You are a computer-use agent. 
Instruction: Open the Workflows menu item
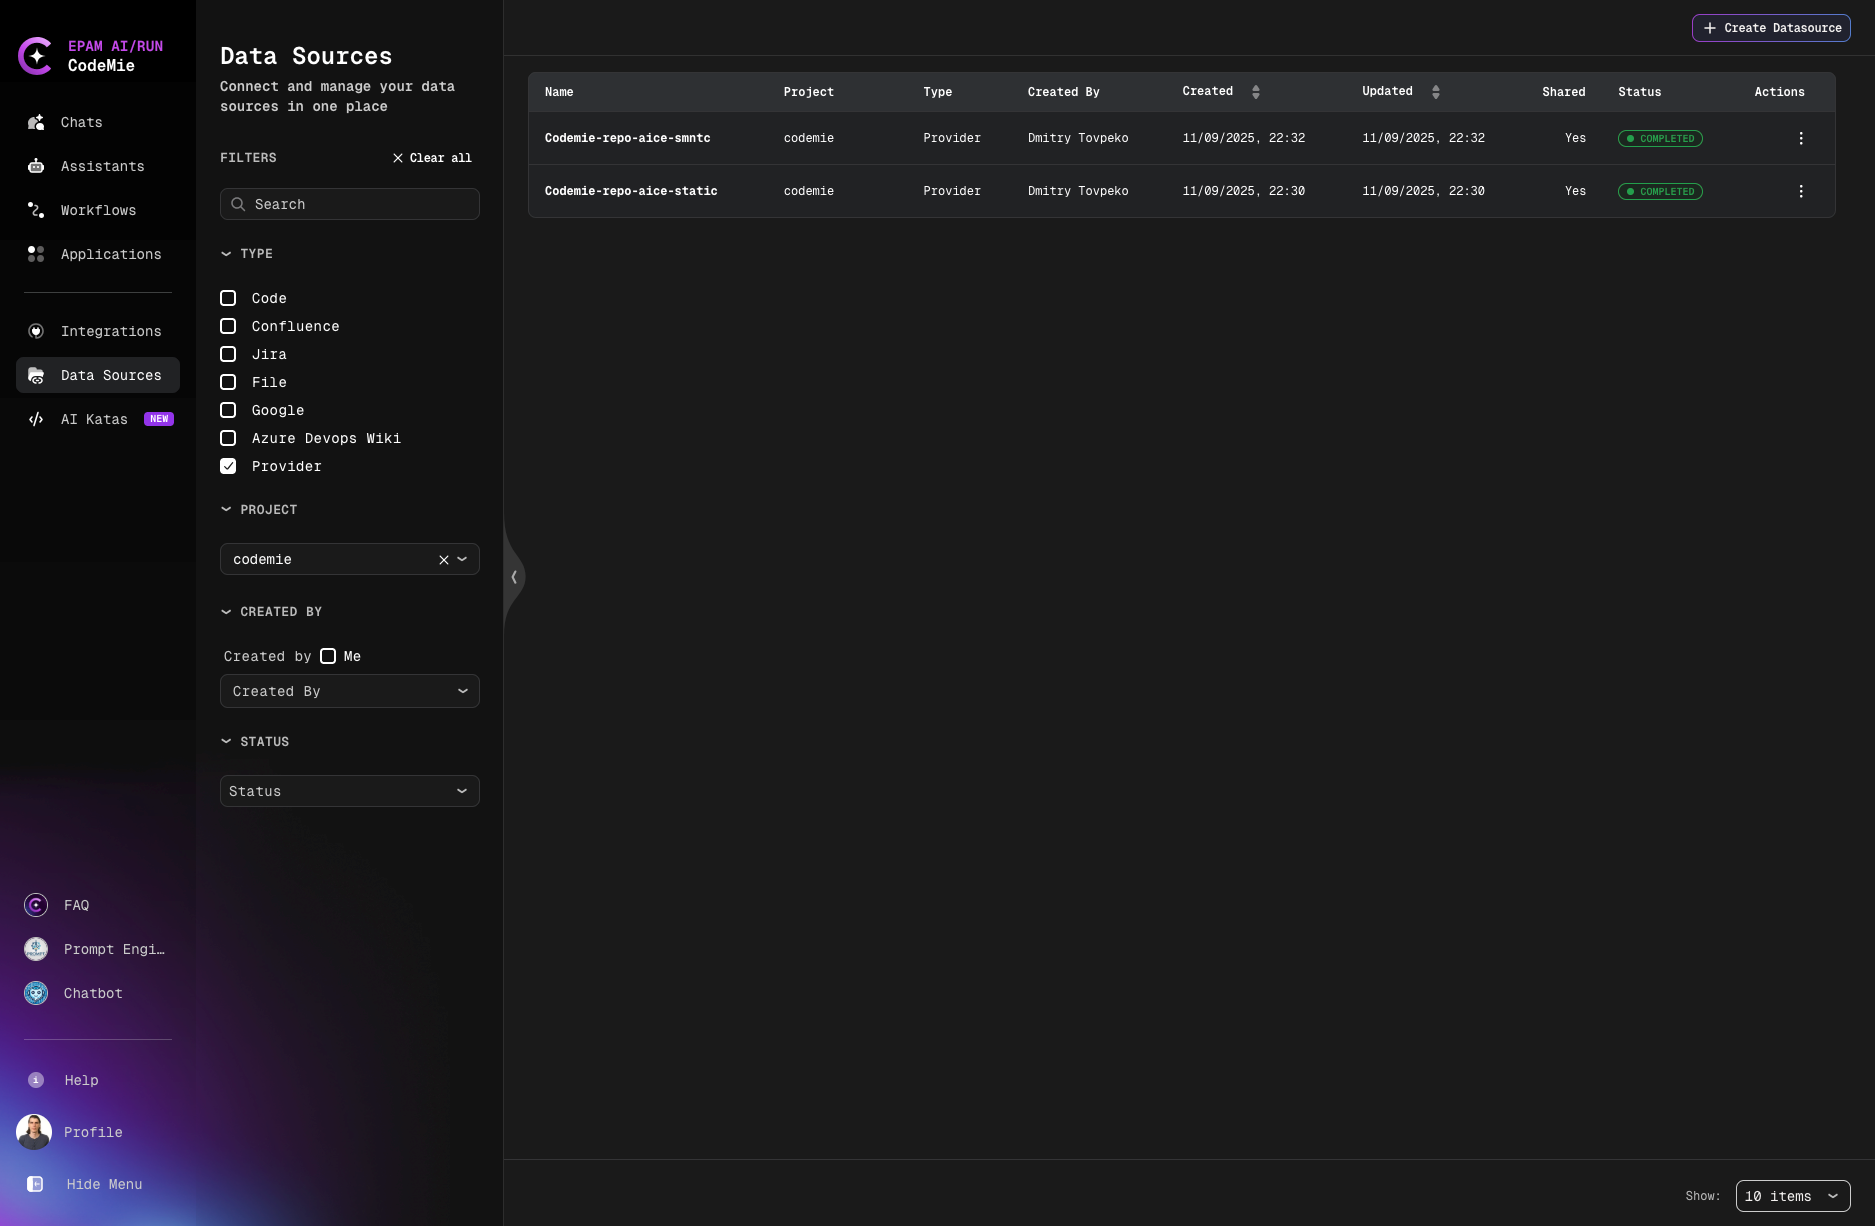tap(98, 210)
